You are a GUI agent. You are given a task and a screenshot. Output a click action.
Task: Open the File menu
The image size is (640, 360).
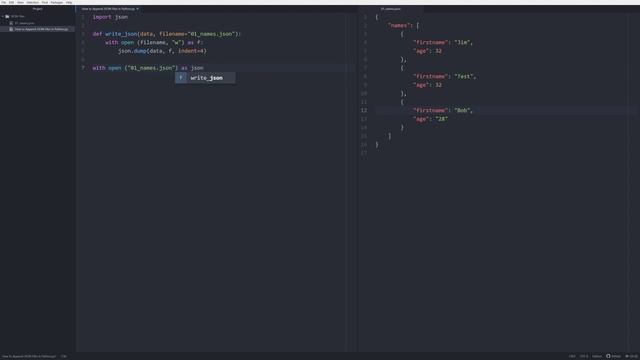tap(3, 2)
